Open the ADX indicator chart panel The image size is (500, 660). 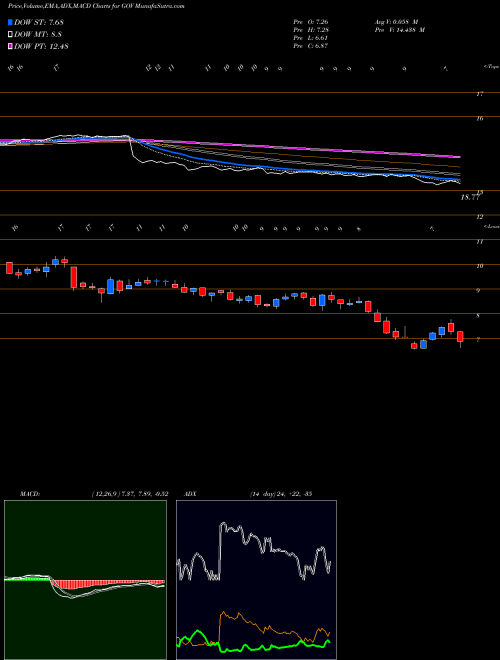pyautogui.click(x=256, y=580)
